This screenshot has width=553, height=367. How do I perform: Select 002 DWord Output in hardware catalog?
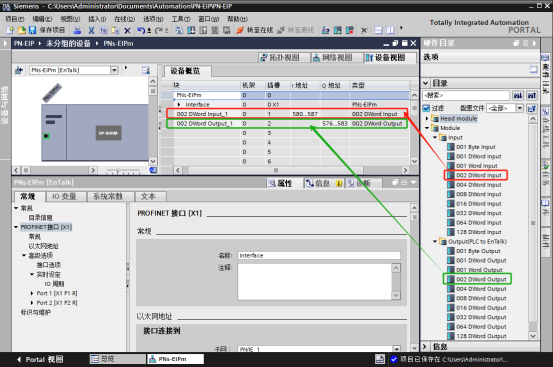click(481, 279)
